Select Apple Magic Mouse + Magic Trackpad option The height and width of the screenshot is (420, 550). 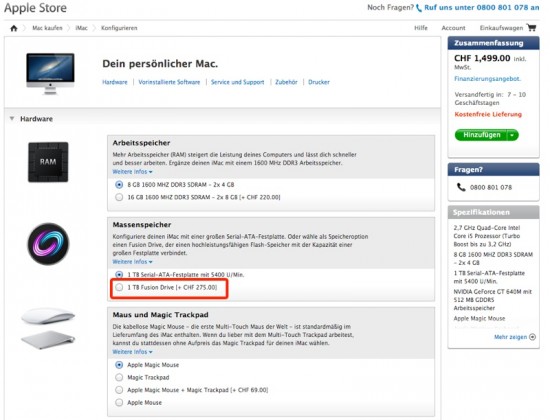click(119, 390)
